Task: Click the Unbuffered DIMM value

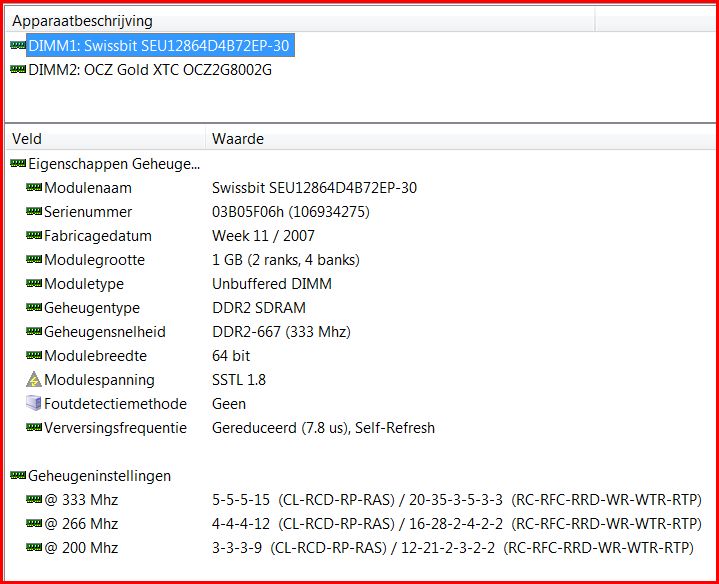Action: 272,284
